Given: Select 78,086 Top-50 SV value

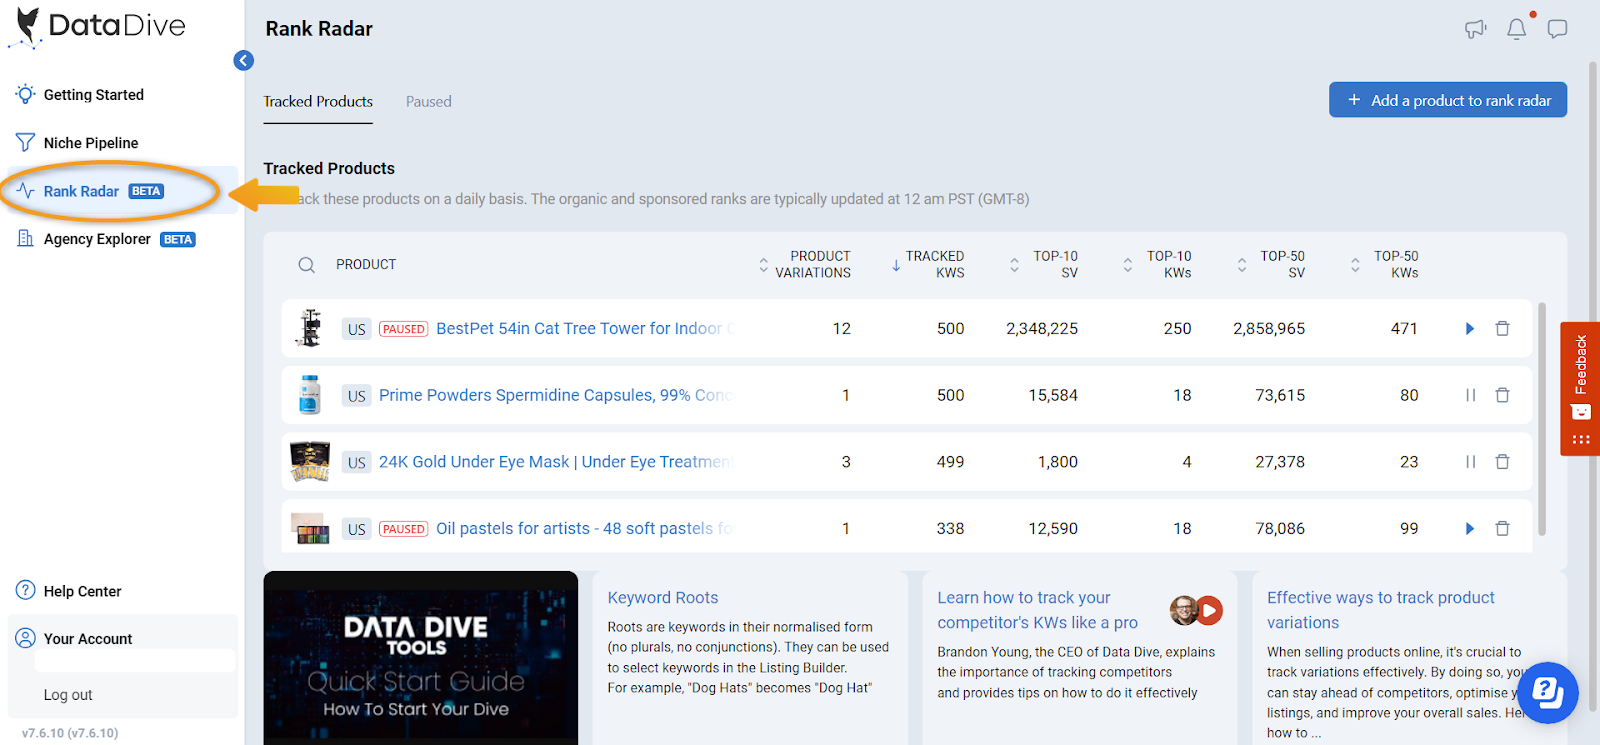Looking at the screenshot, I should coord(1280,529).
